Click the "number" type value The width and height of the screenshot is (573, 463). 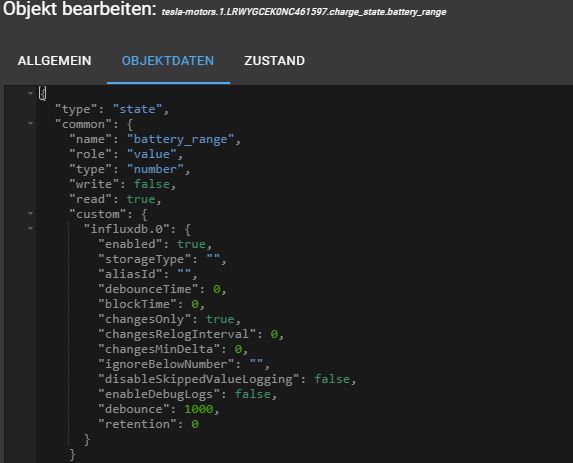(x=155, y=169)
